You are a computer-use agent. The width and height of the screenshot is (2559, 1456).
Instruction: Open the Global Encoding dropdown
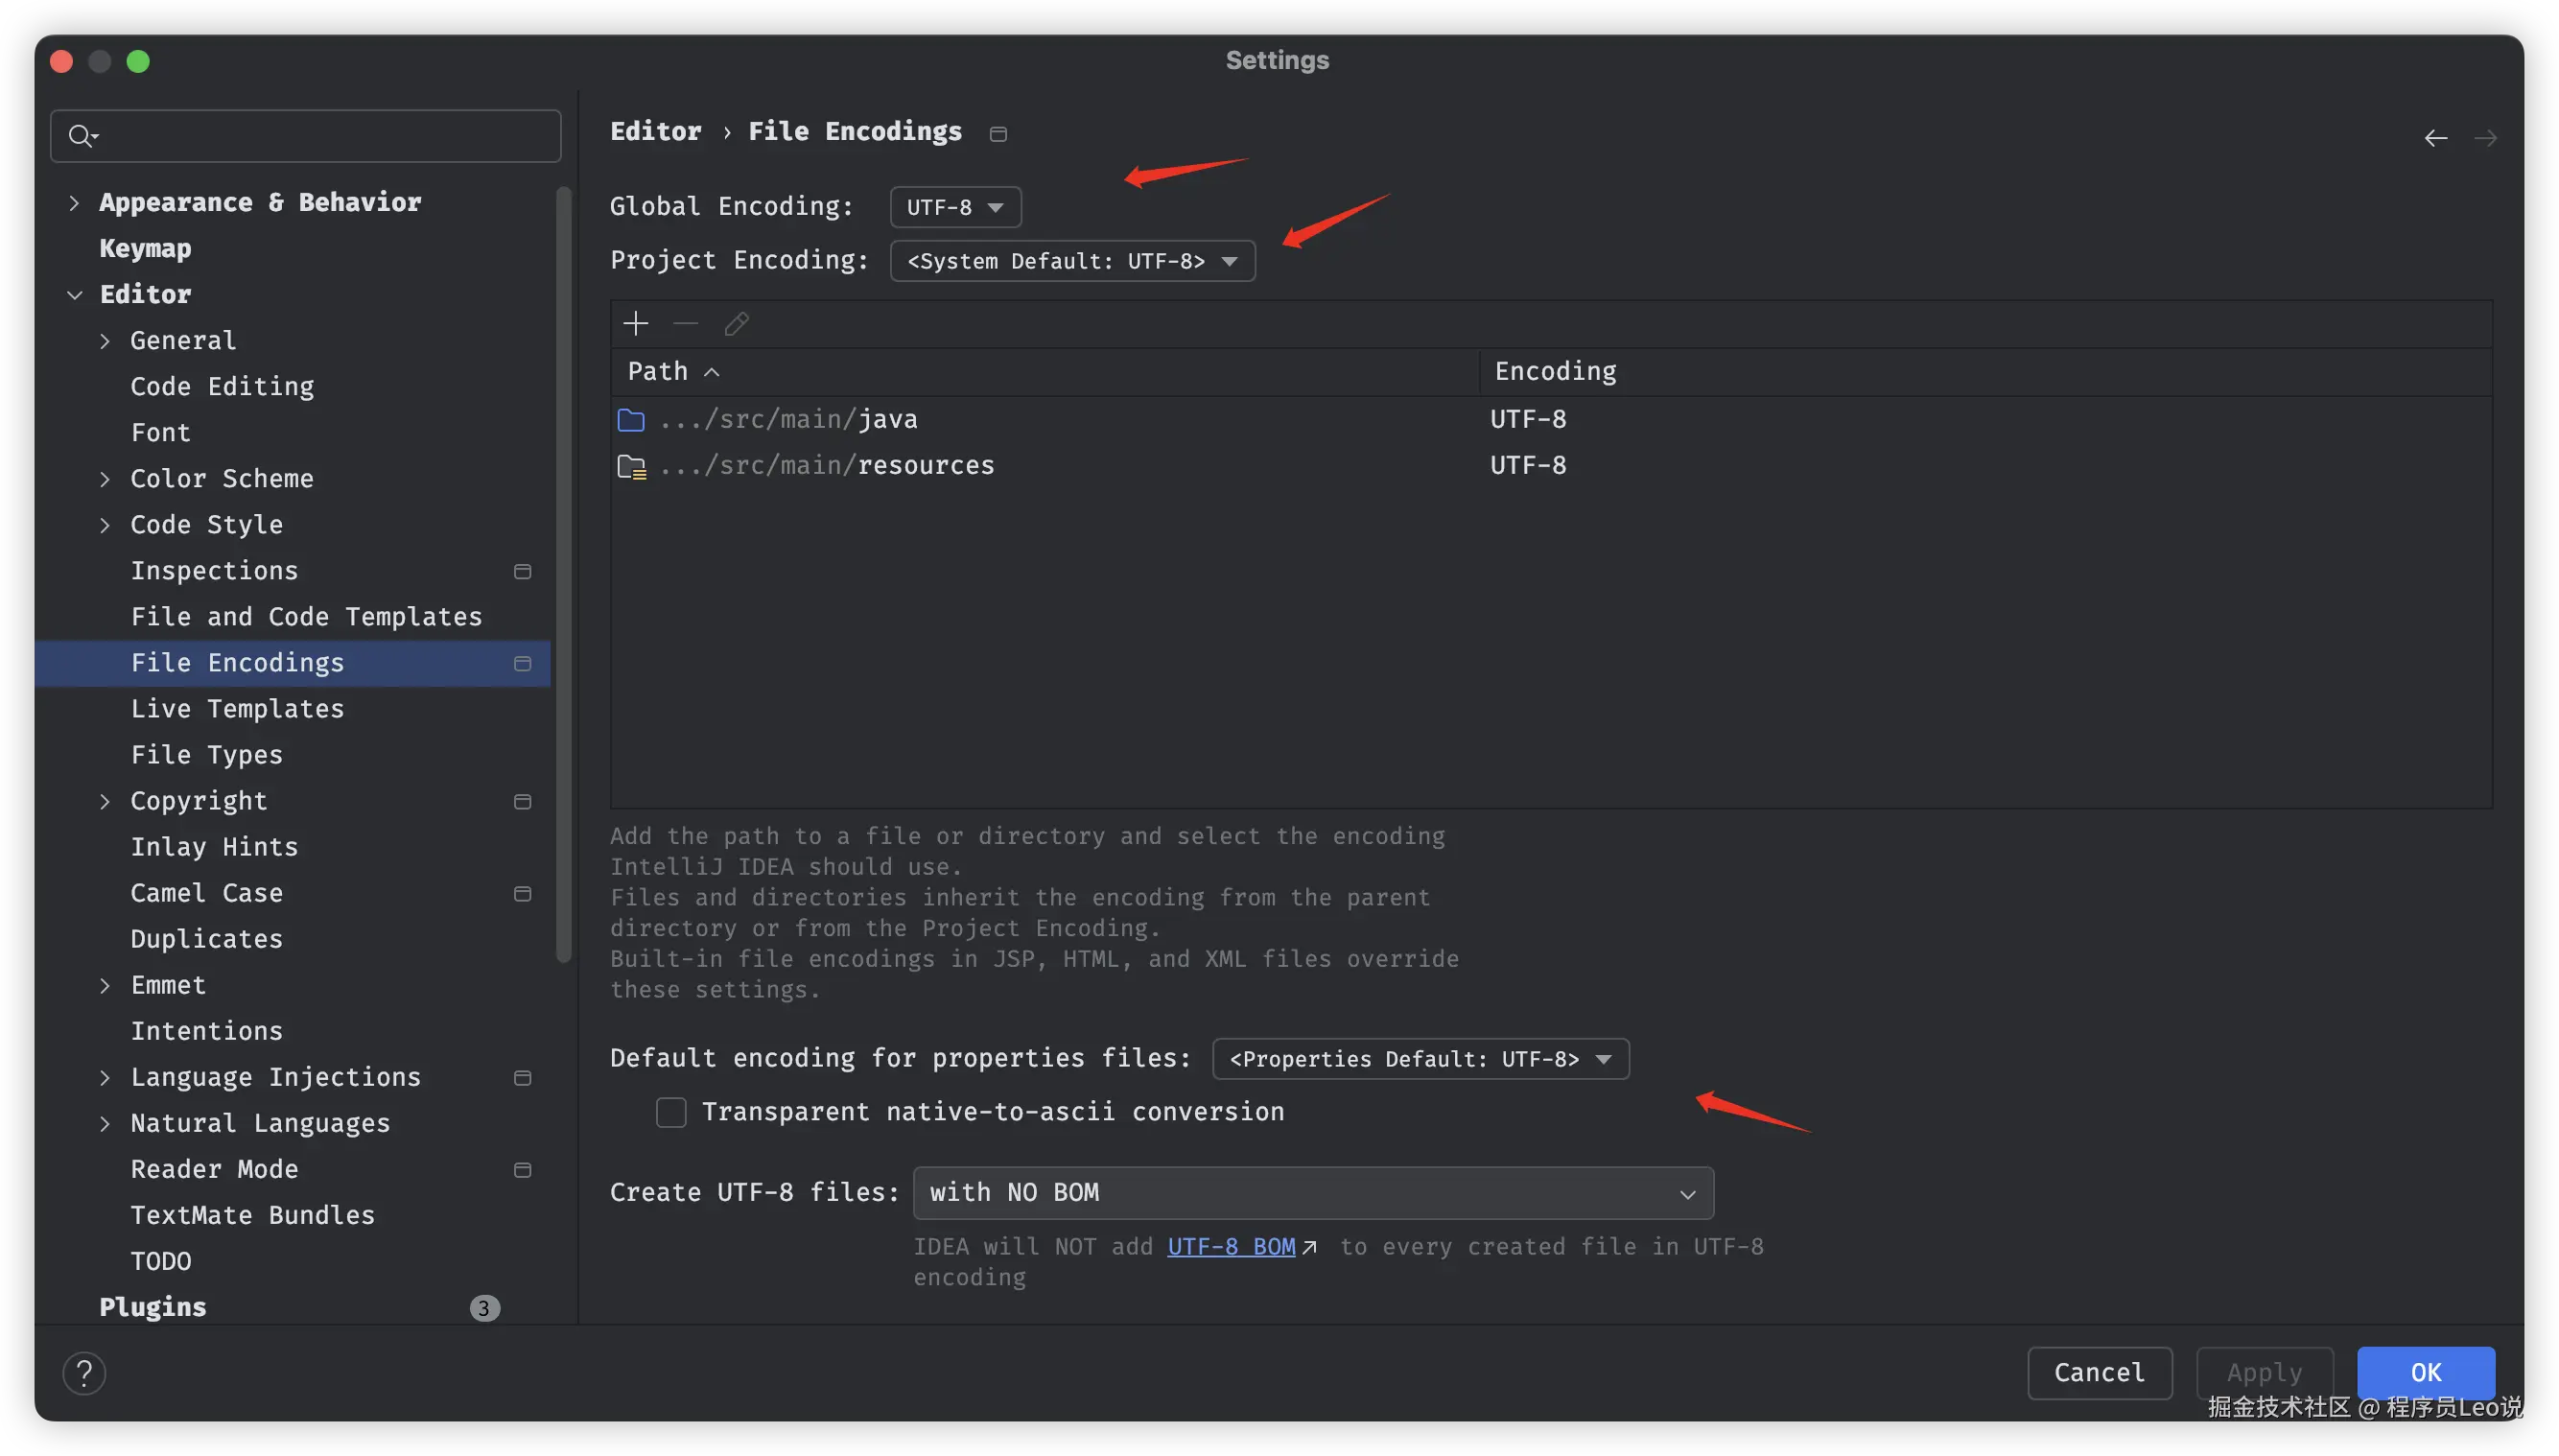tap(955, 207)
